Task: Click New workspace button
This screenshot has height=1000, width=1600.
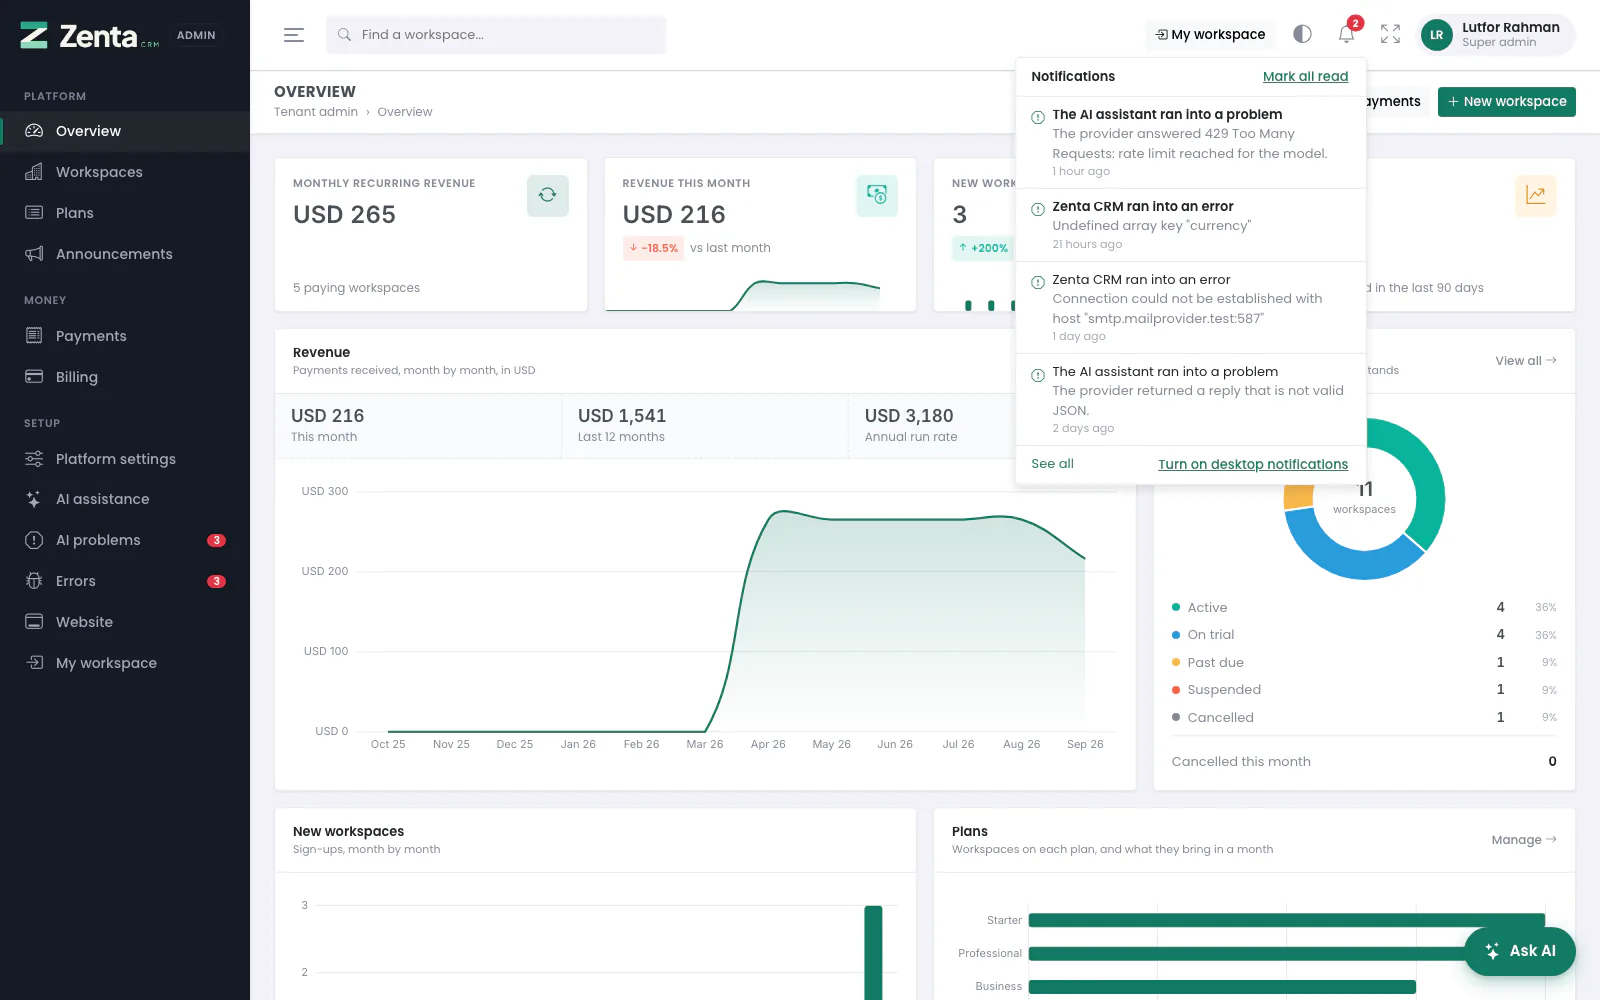Action: coord(1506,102)
